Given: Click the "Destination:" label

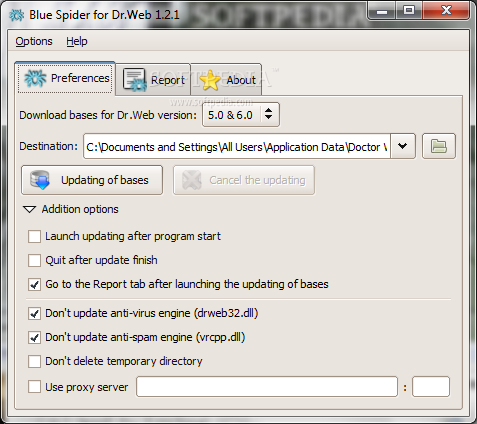Looking at the screenshot, I should point(48,146).
